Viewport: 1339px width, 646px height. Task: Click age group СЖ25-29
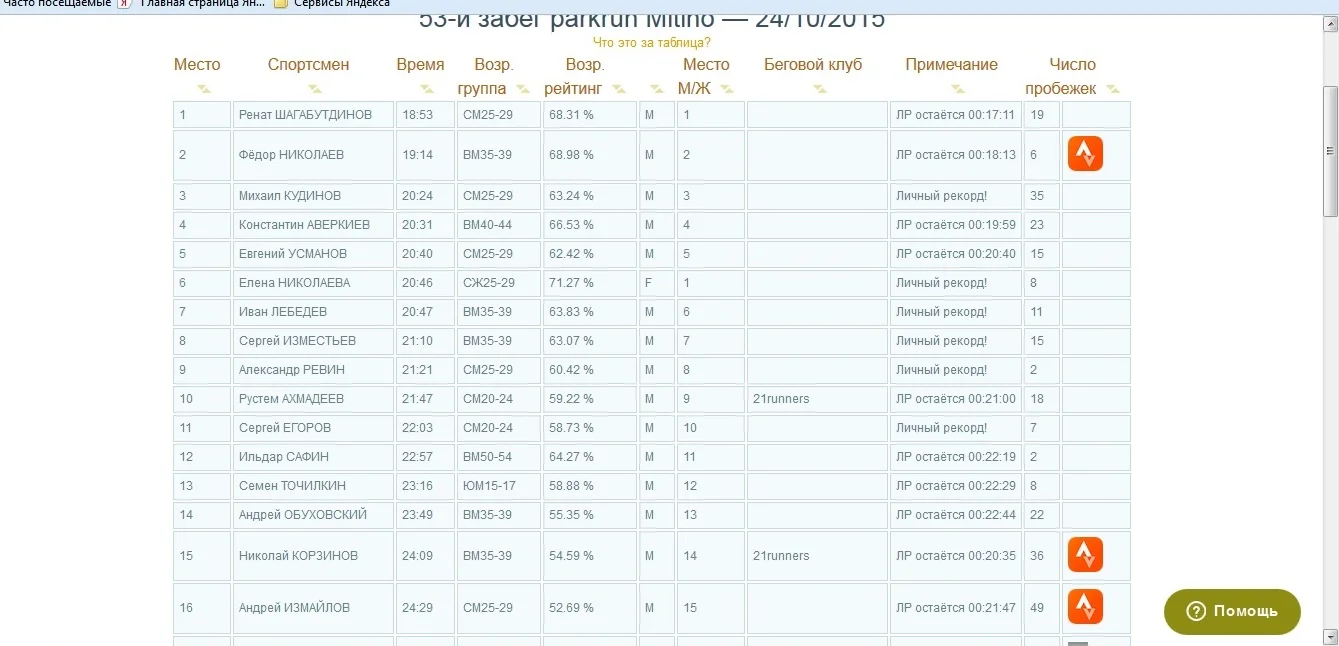[x=489, y=283]
